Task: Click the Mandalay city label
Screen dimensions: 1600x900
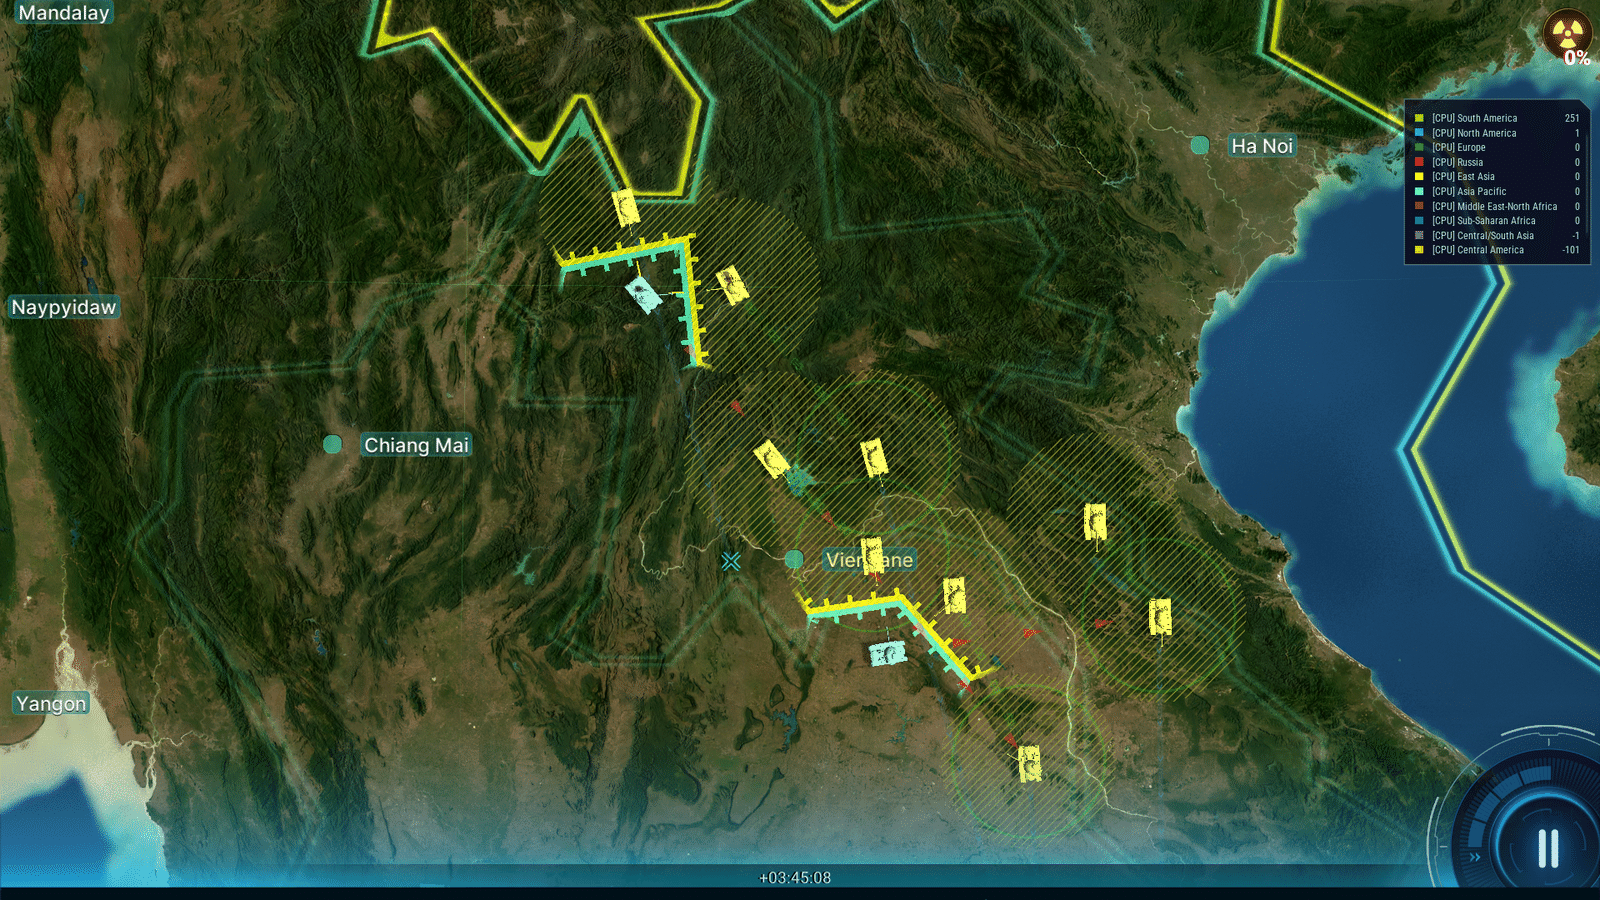Action: point(63,13)
